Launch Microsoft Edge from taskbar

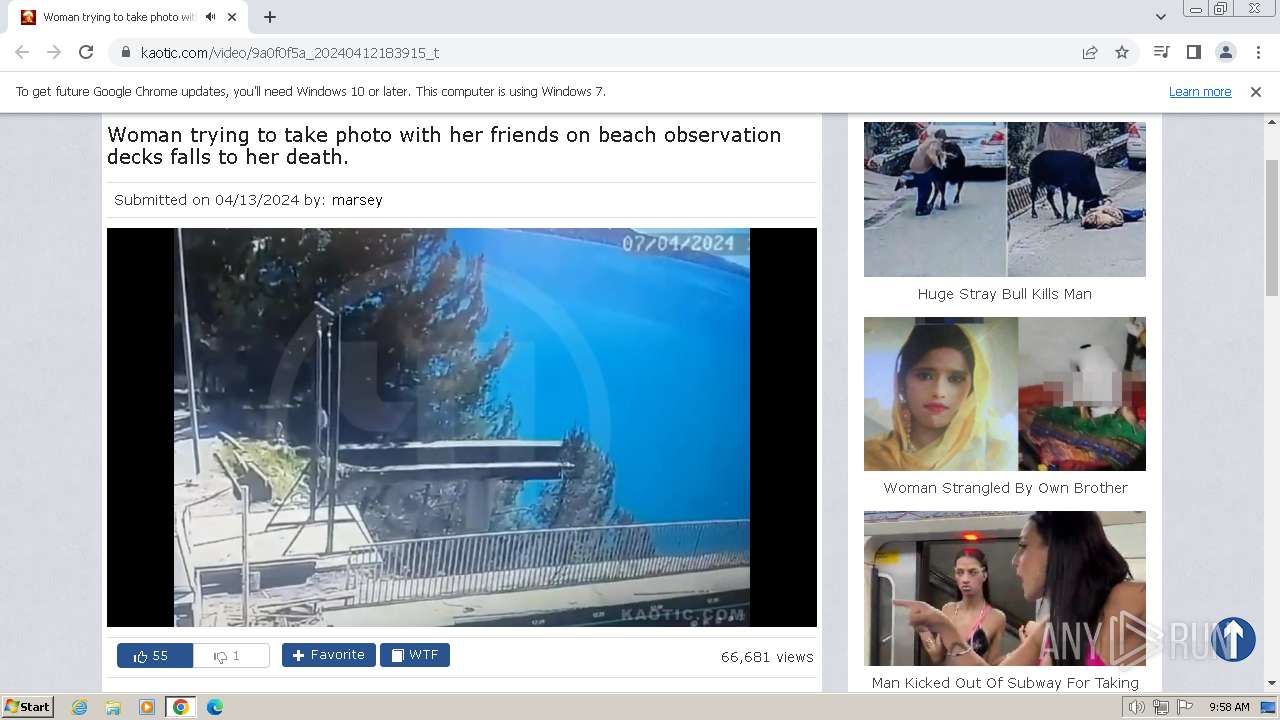[x=214, y=707]
